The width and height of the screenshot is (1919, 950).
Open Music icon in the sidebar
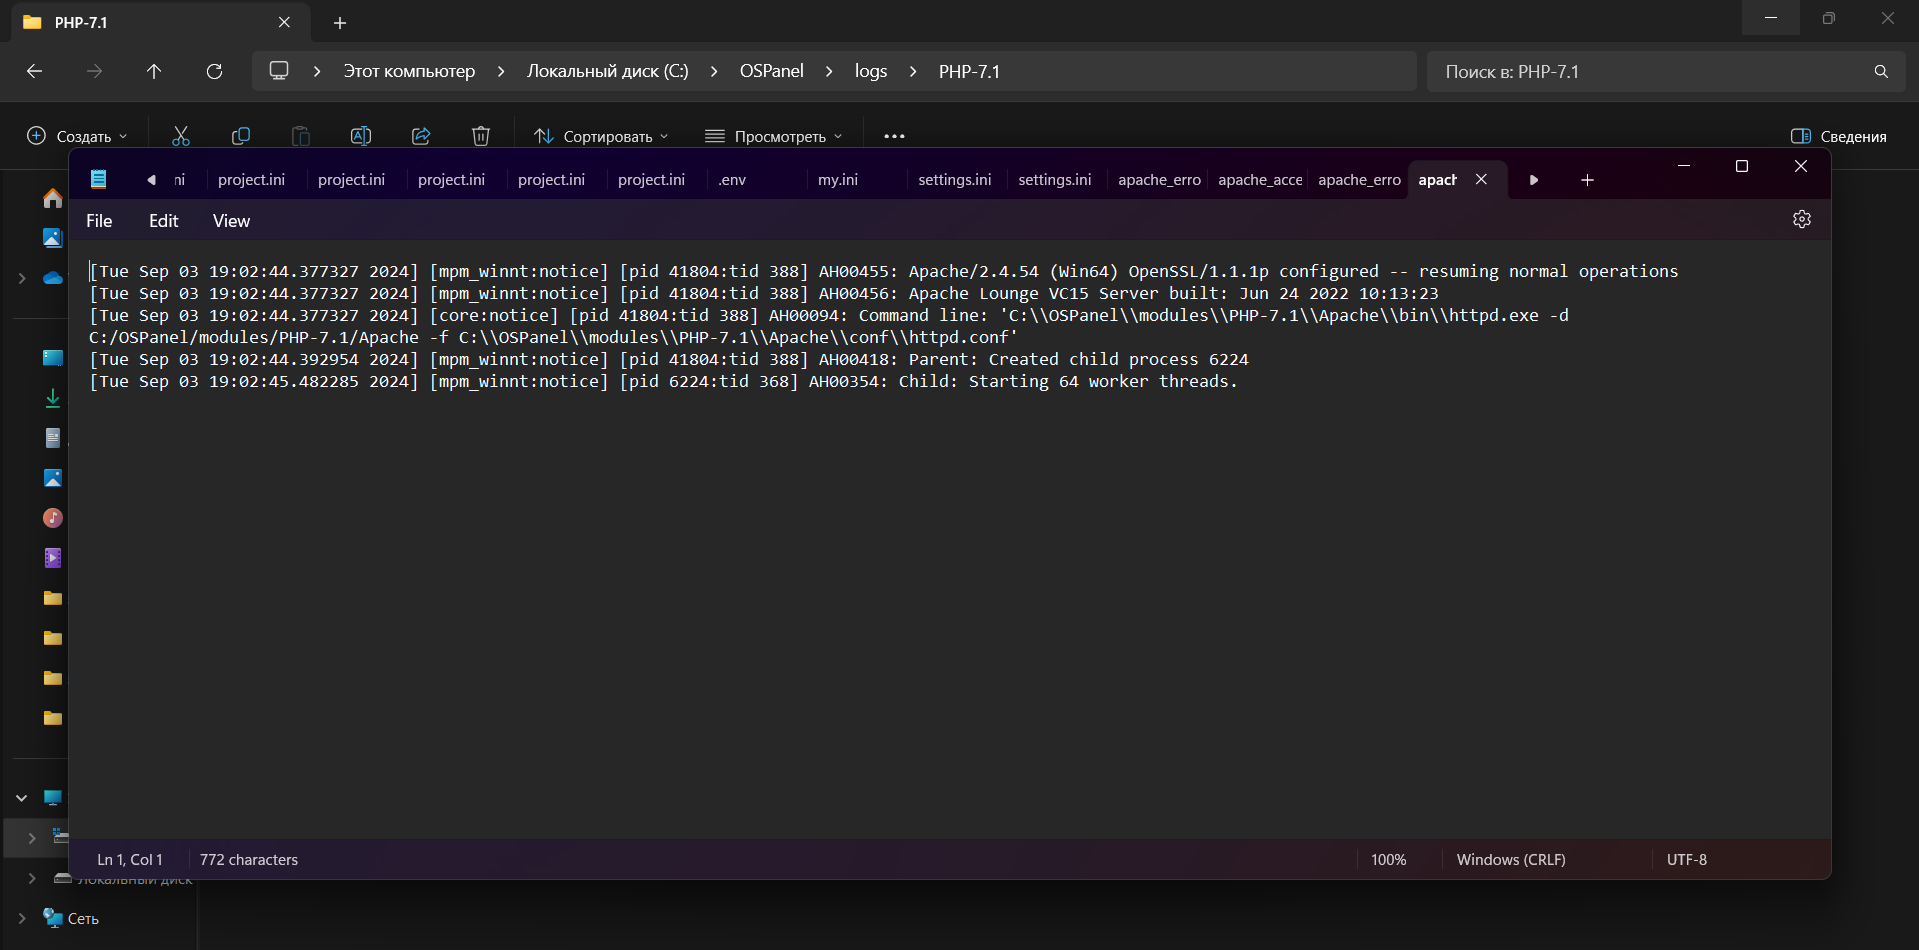[53, 518]
